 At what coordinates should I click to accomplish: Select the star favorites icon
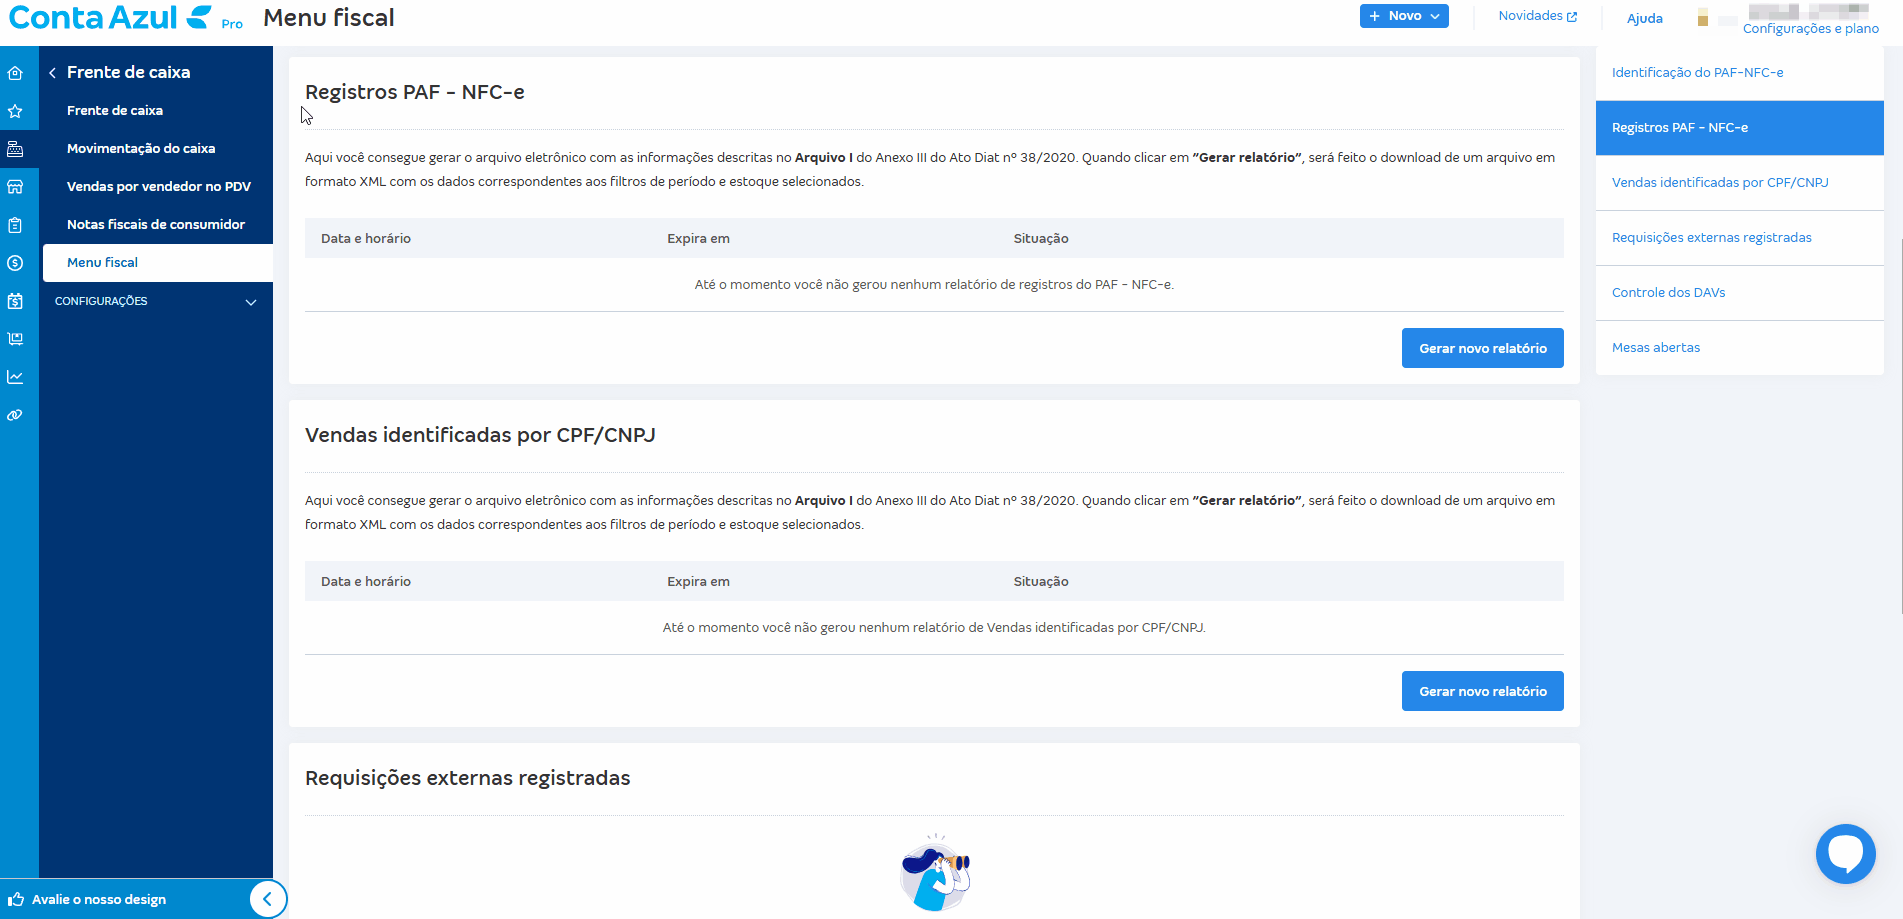point(17,111)
